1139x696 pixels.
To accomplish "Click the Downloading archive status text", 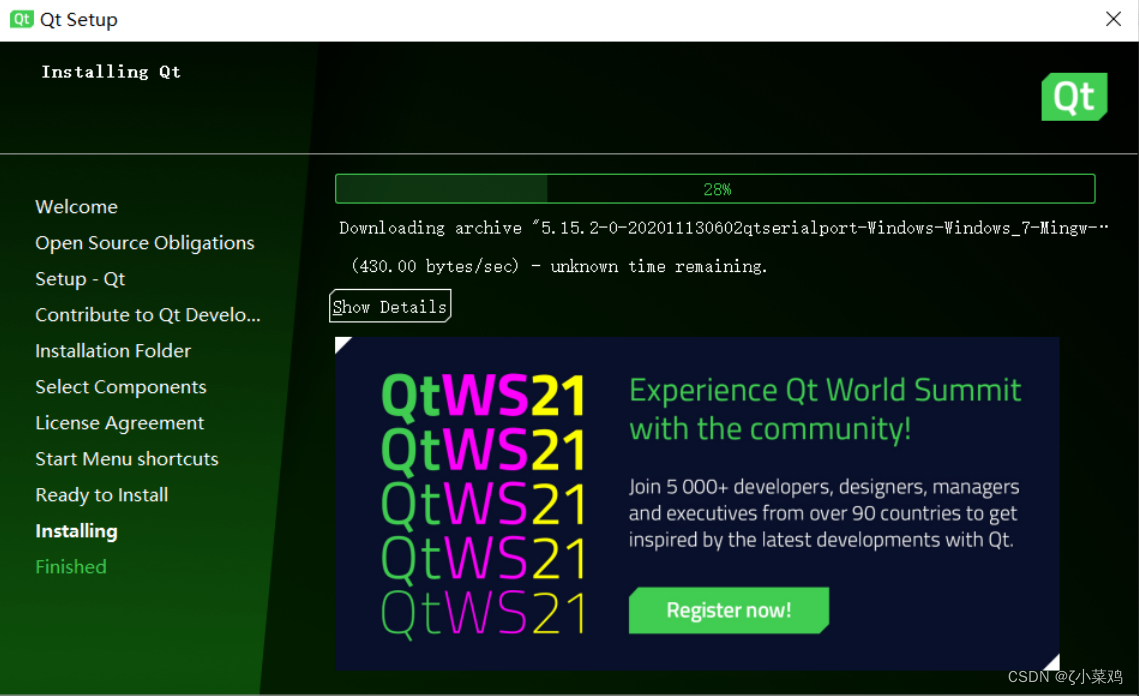I will click(x=723, y=228).
